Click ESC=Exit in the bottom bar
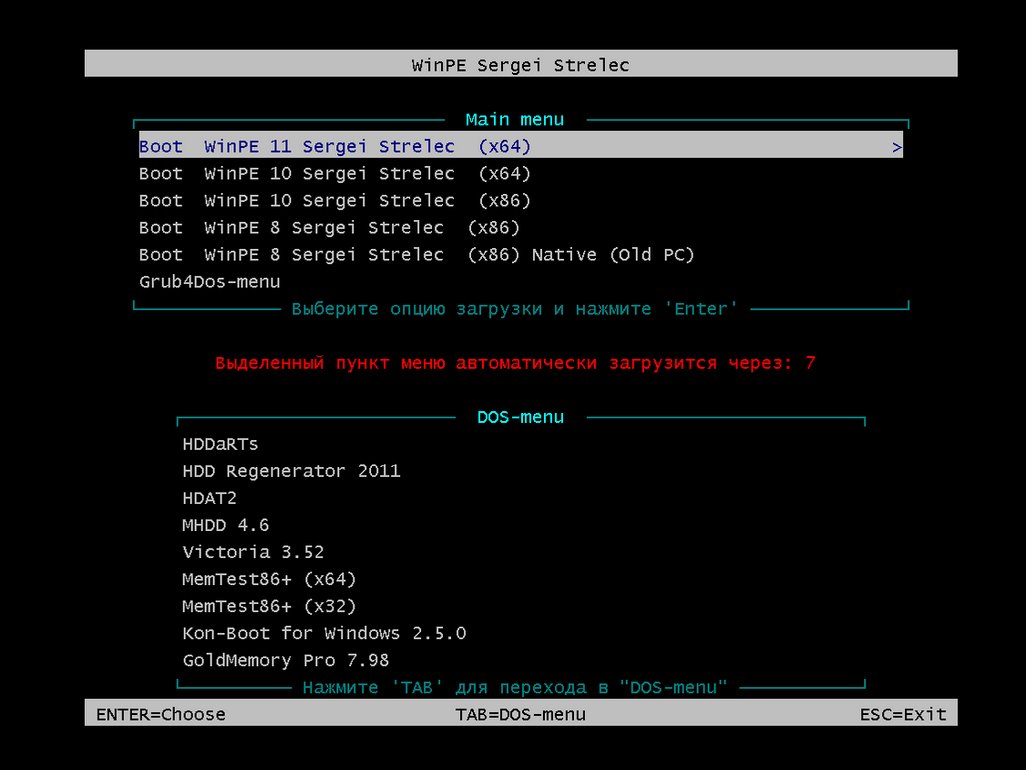Image resolution: width=1026 pixels, height=770 pixels. coord(903,714)
